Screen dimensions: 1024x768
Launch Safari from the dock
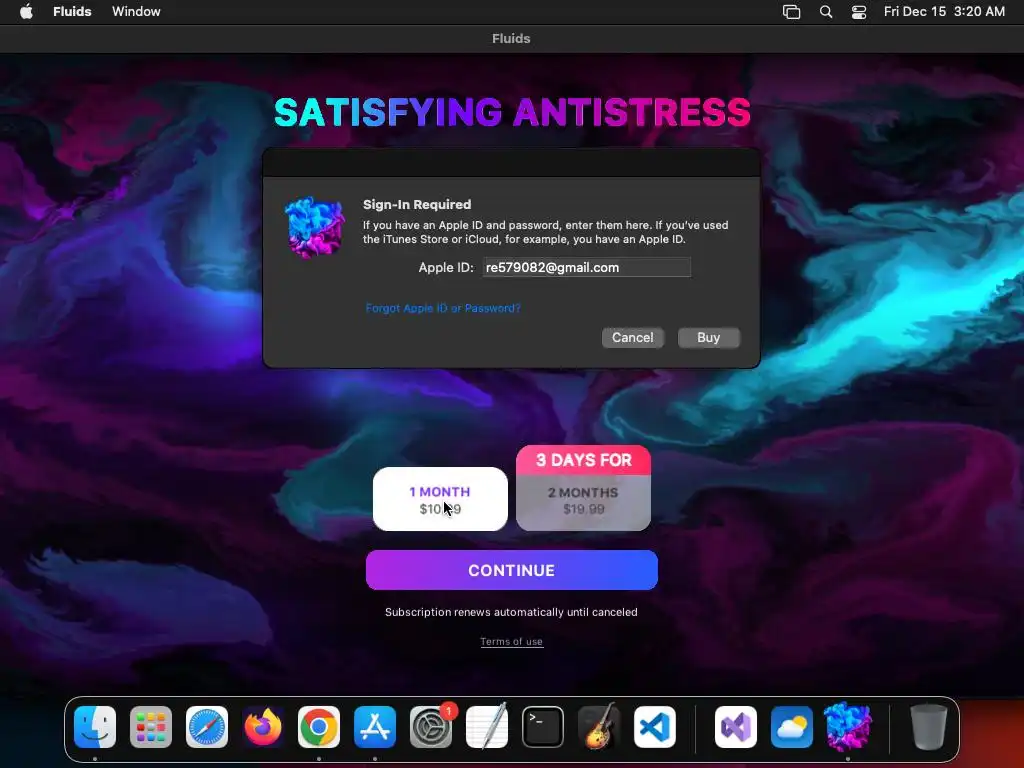click(207, 726)
